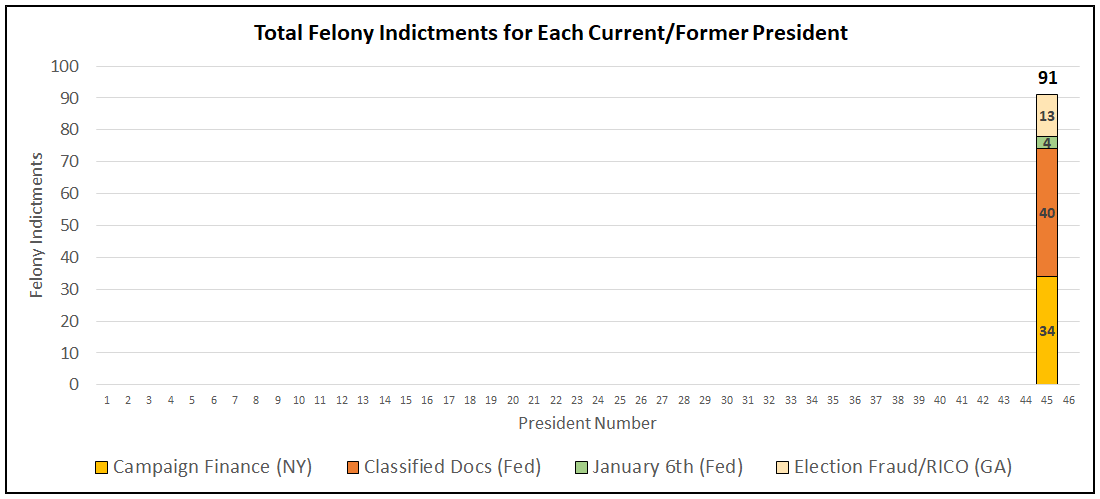Click the yellow Campaign Finance legend swatch
1100x499 pixels.
pyautogui.click(x=101, y=467)
